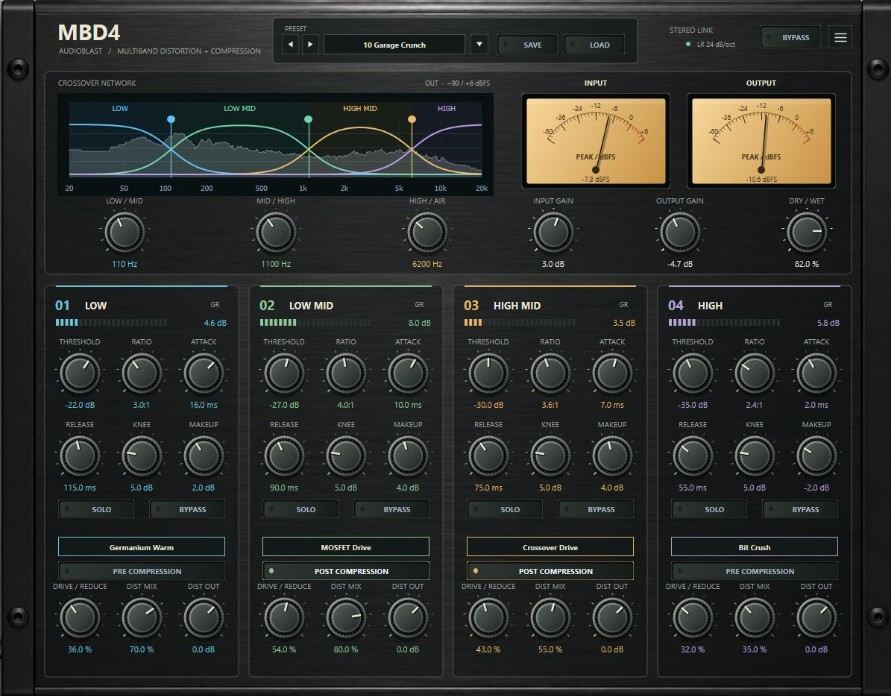Go to the next preset arrow
This screenshot has width=891, height=696.
pyautogui.click(x=310, y=44)
